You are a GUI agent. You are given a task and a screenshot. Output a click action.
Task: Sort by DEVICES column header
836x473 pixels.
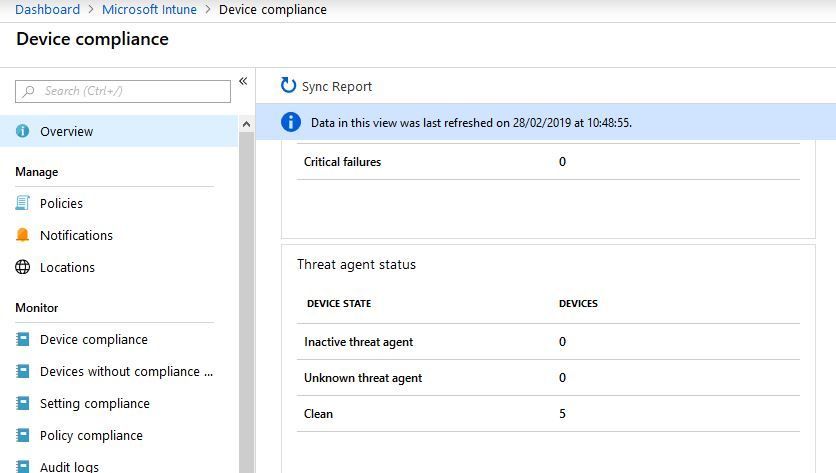tap(578, 303)
